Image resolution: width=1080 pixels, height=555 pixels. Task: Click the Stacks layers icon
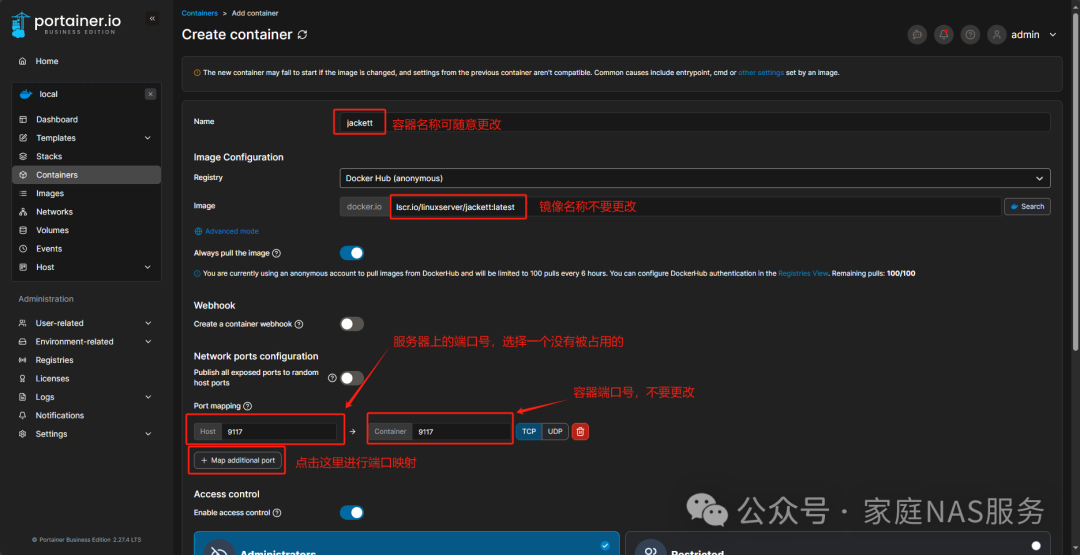23,157
